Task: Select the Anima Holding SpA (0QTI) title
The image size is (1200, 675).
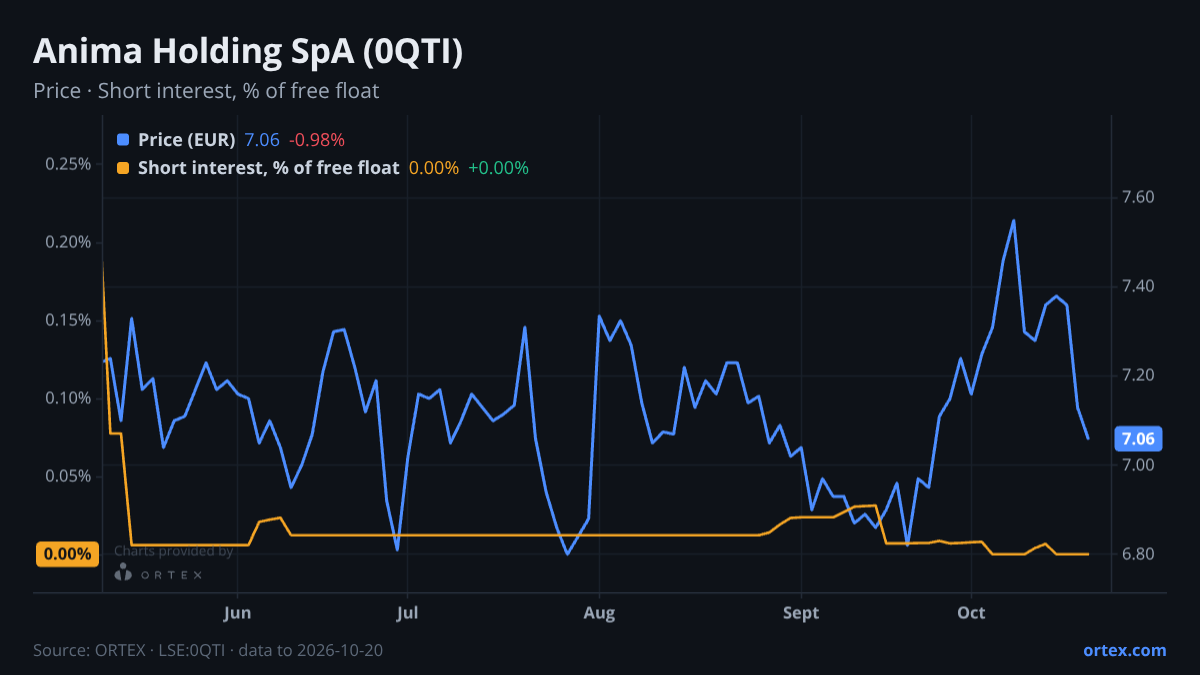Action: [x=248, y=52]
